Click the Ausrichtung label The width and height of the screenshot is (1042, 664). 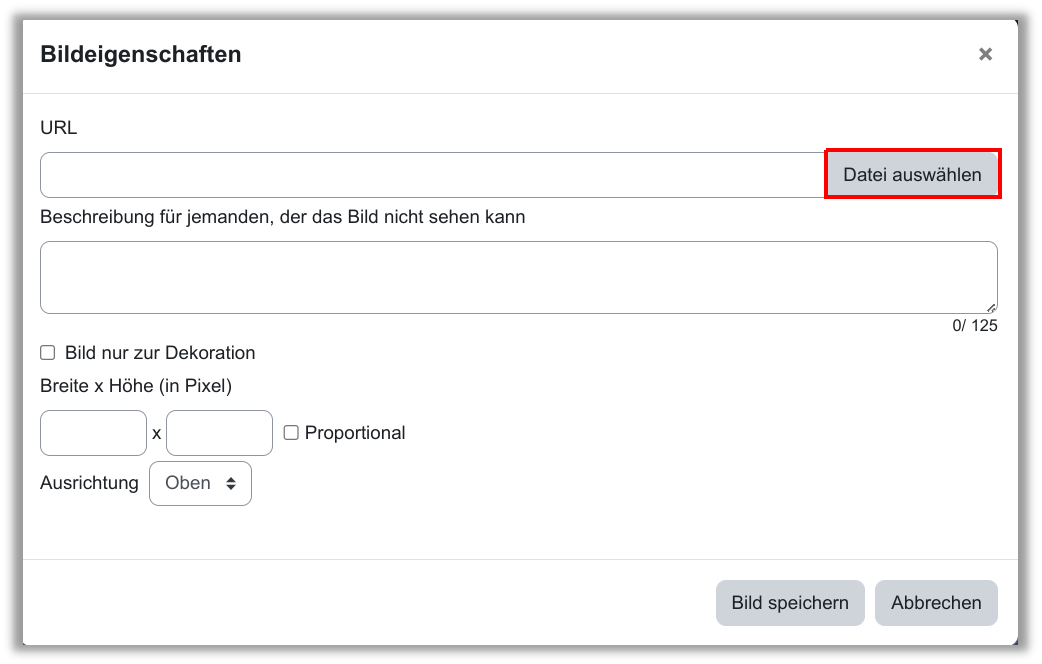[89, 483]
